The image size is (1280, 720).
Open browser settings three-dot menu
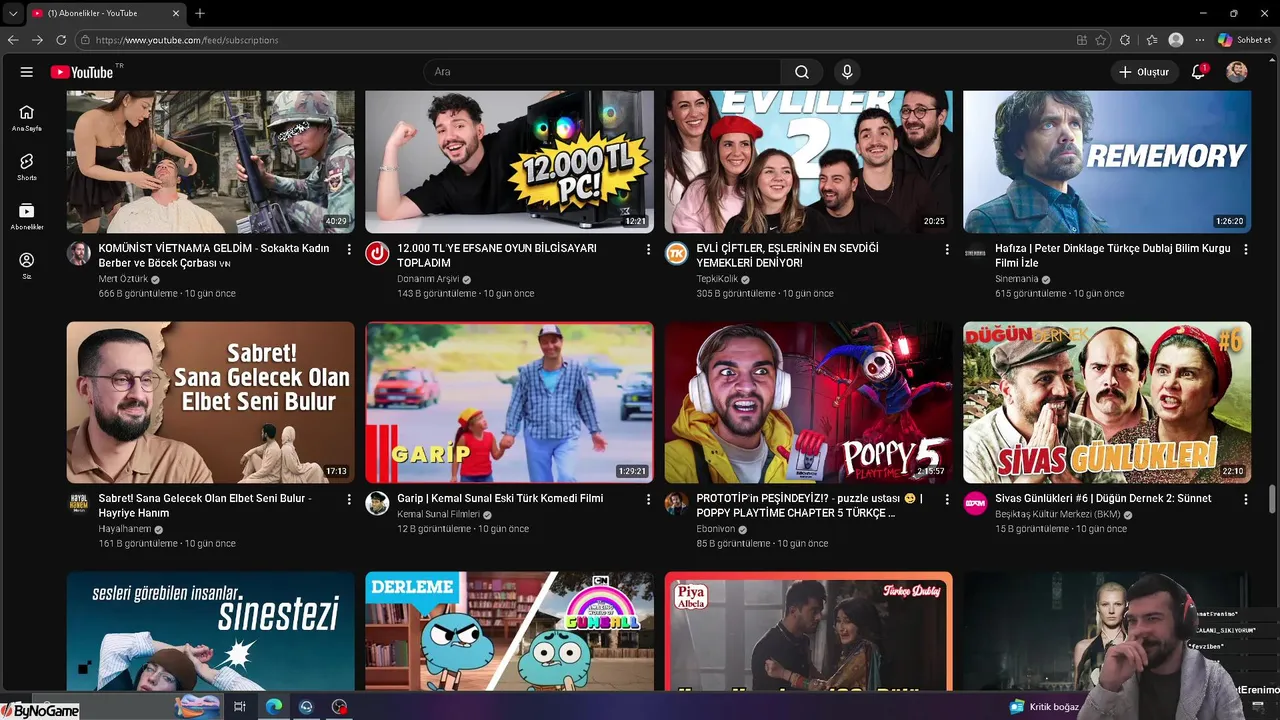point(1200,40)
